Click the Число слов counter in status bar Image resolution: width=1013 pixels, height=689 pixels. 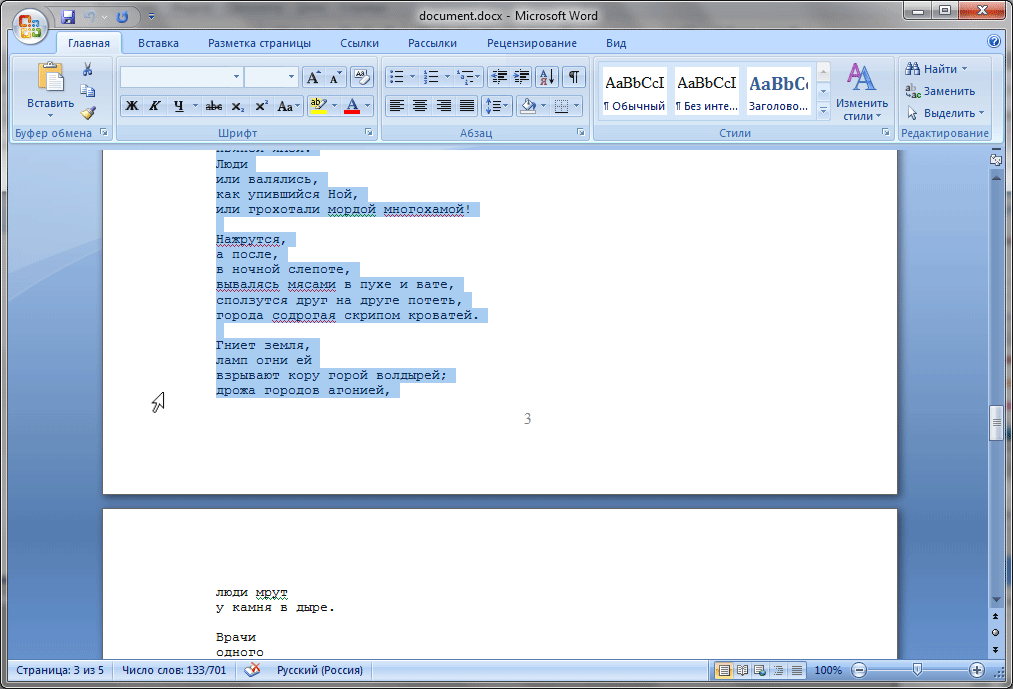pos(173,670)
